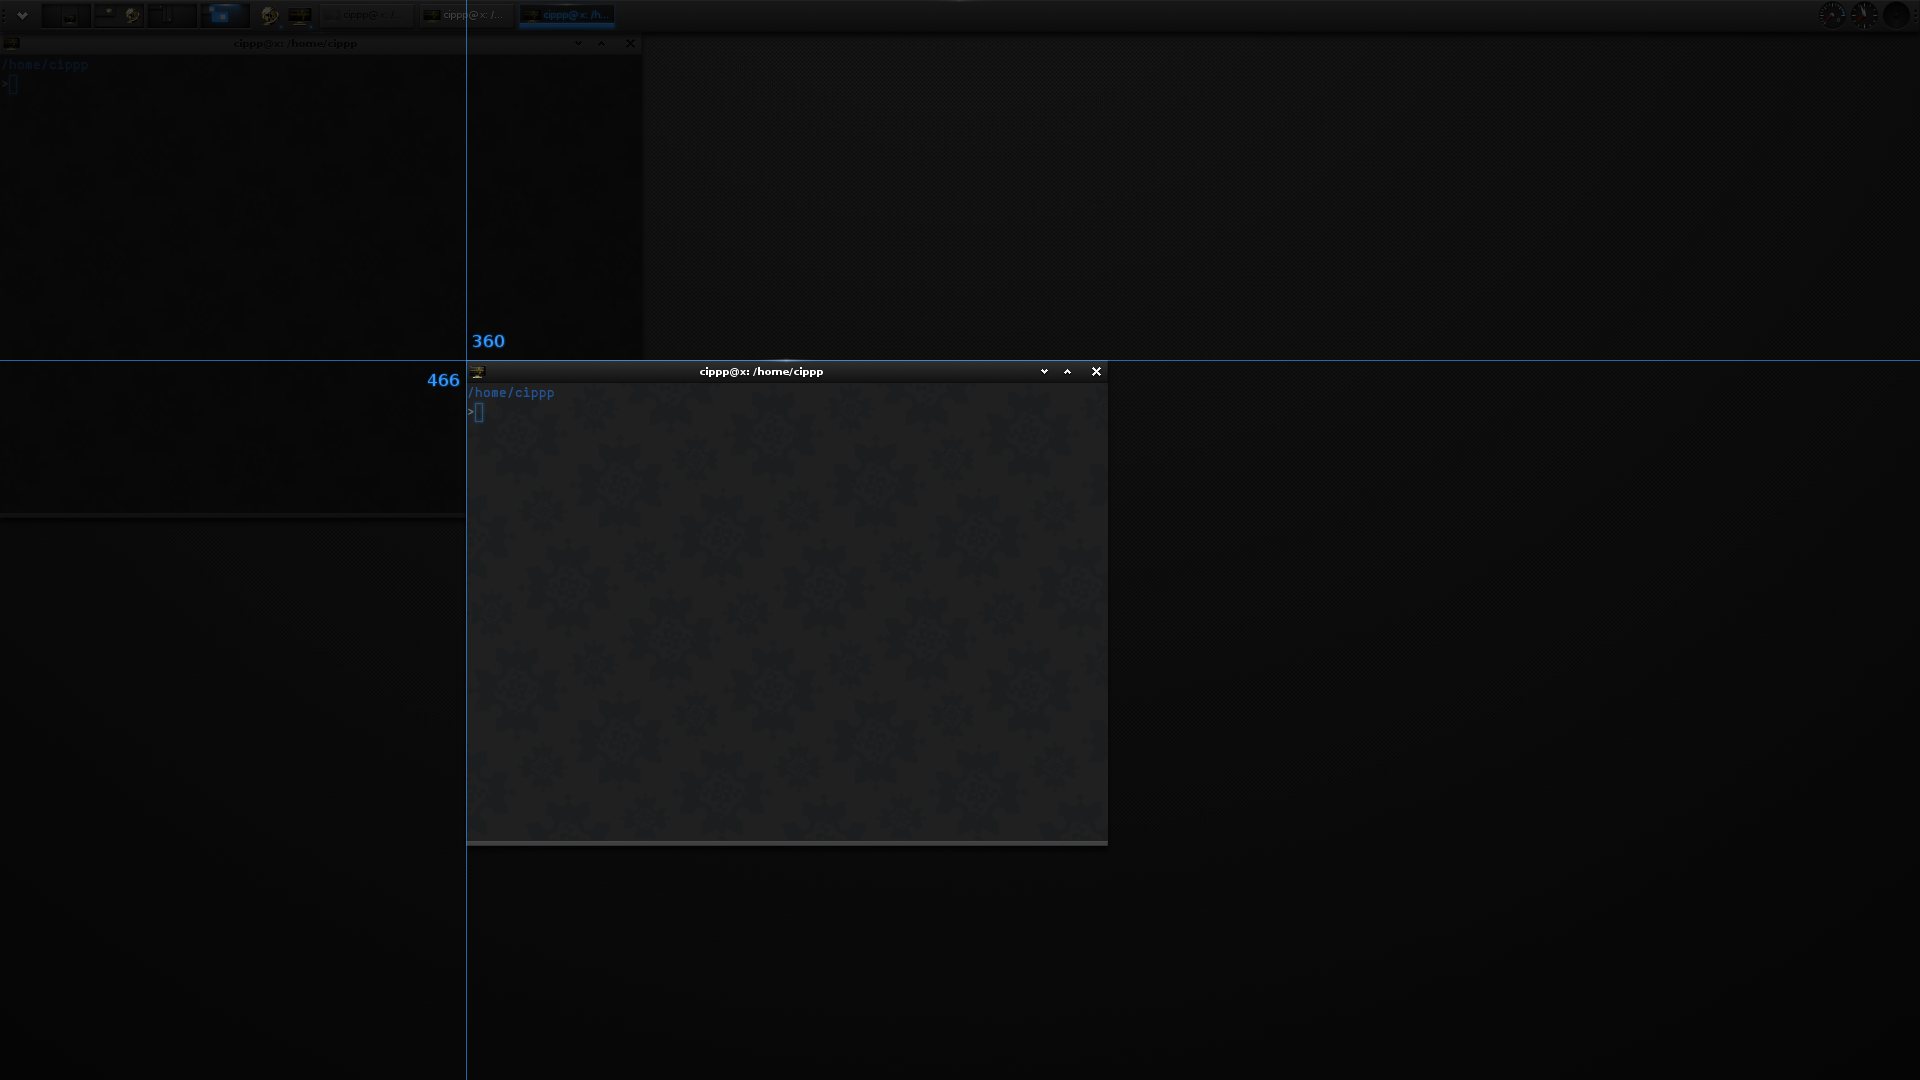Image resolution: width=1920 pixels, height=1080 pixels.
Task: Switch to the first workspace in pager
Action: point(66,15)
